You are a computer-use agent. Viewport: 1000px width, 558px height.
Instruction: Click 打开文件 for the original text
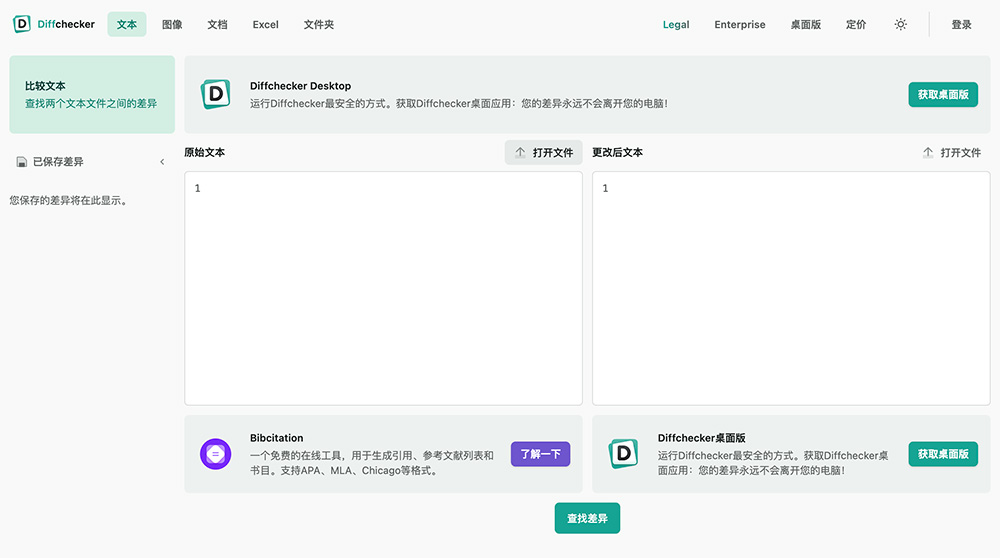pyautogui.click(x=544, y=152)
